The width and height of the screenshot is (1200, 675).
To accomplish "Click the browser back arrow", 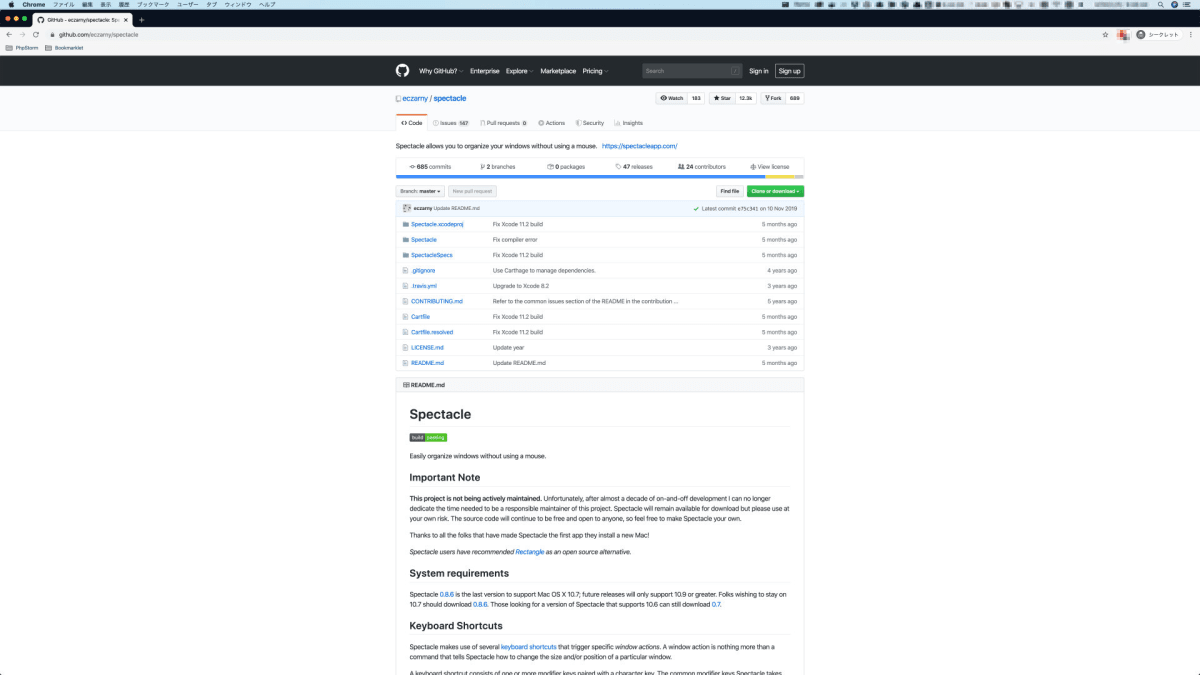I will click(x=9, y=34).
